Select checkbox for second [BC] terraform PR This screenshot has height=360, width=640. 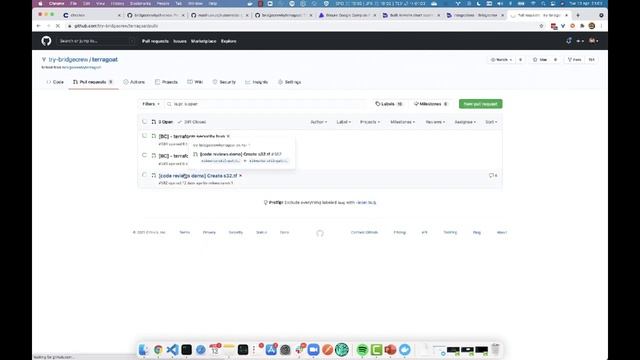(x=144, y=156)
